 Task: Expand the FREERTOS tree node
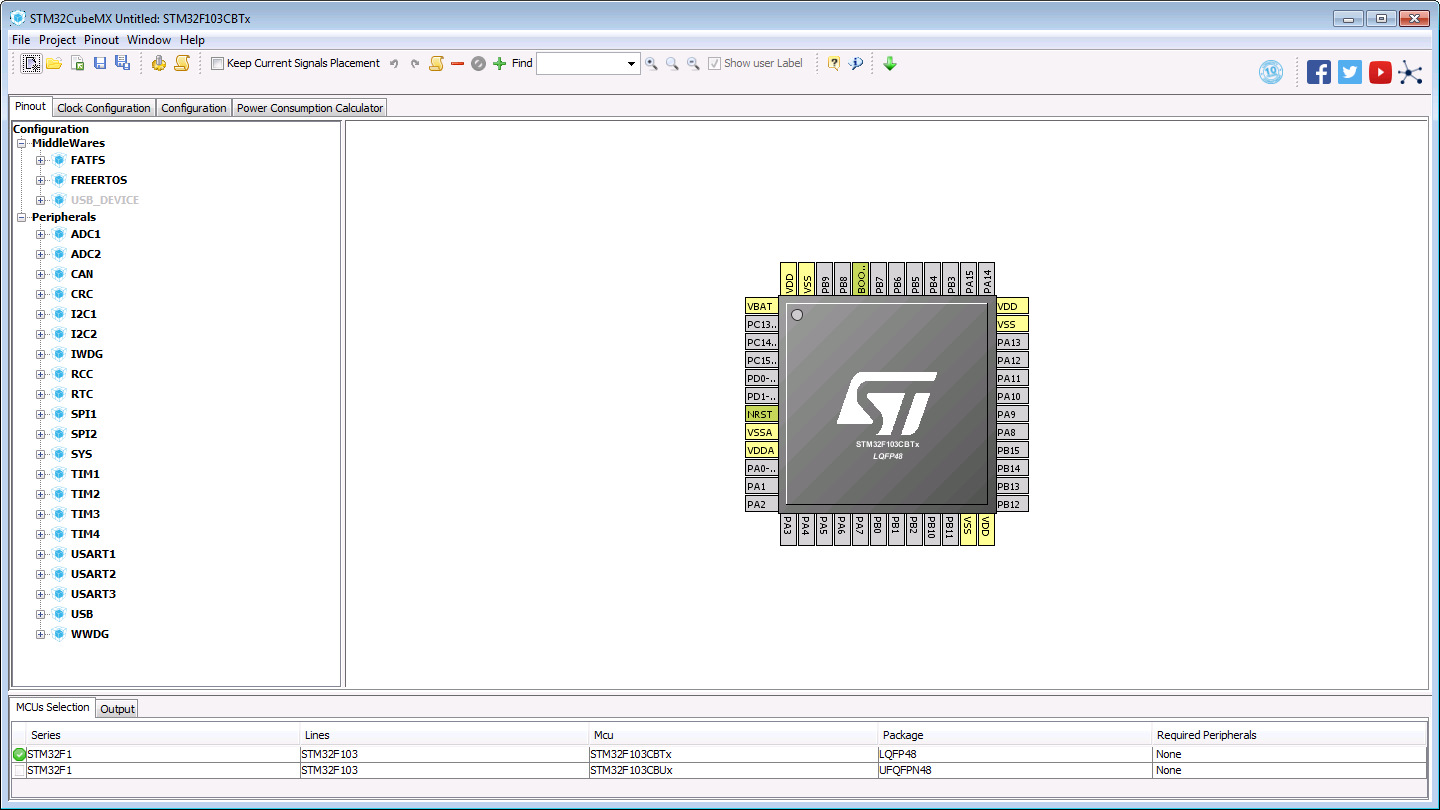click(x=41, y=180)
